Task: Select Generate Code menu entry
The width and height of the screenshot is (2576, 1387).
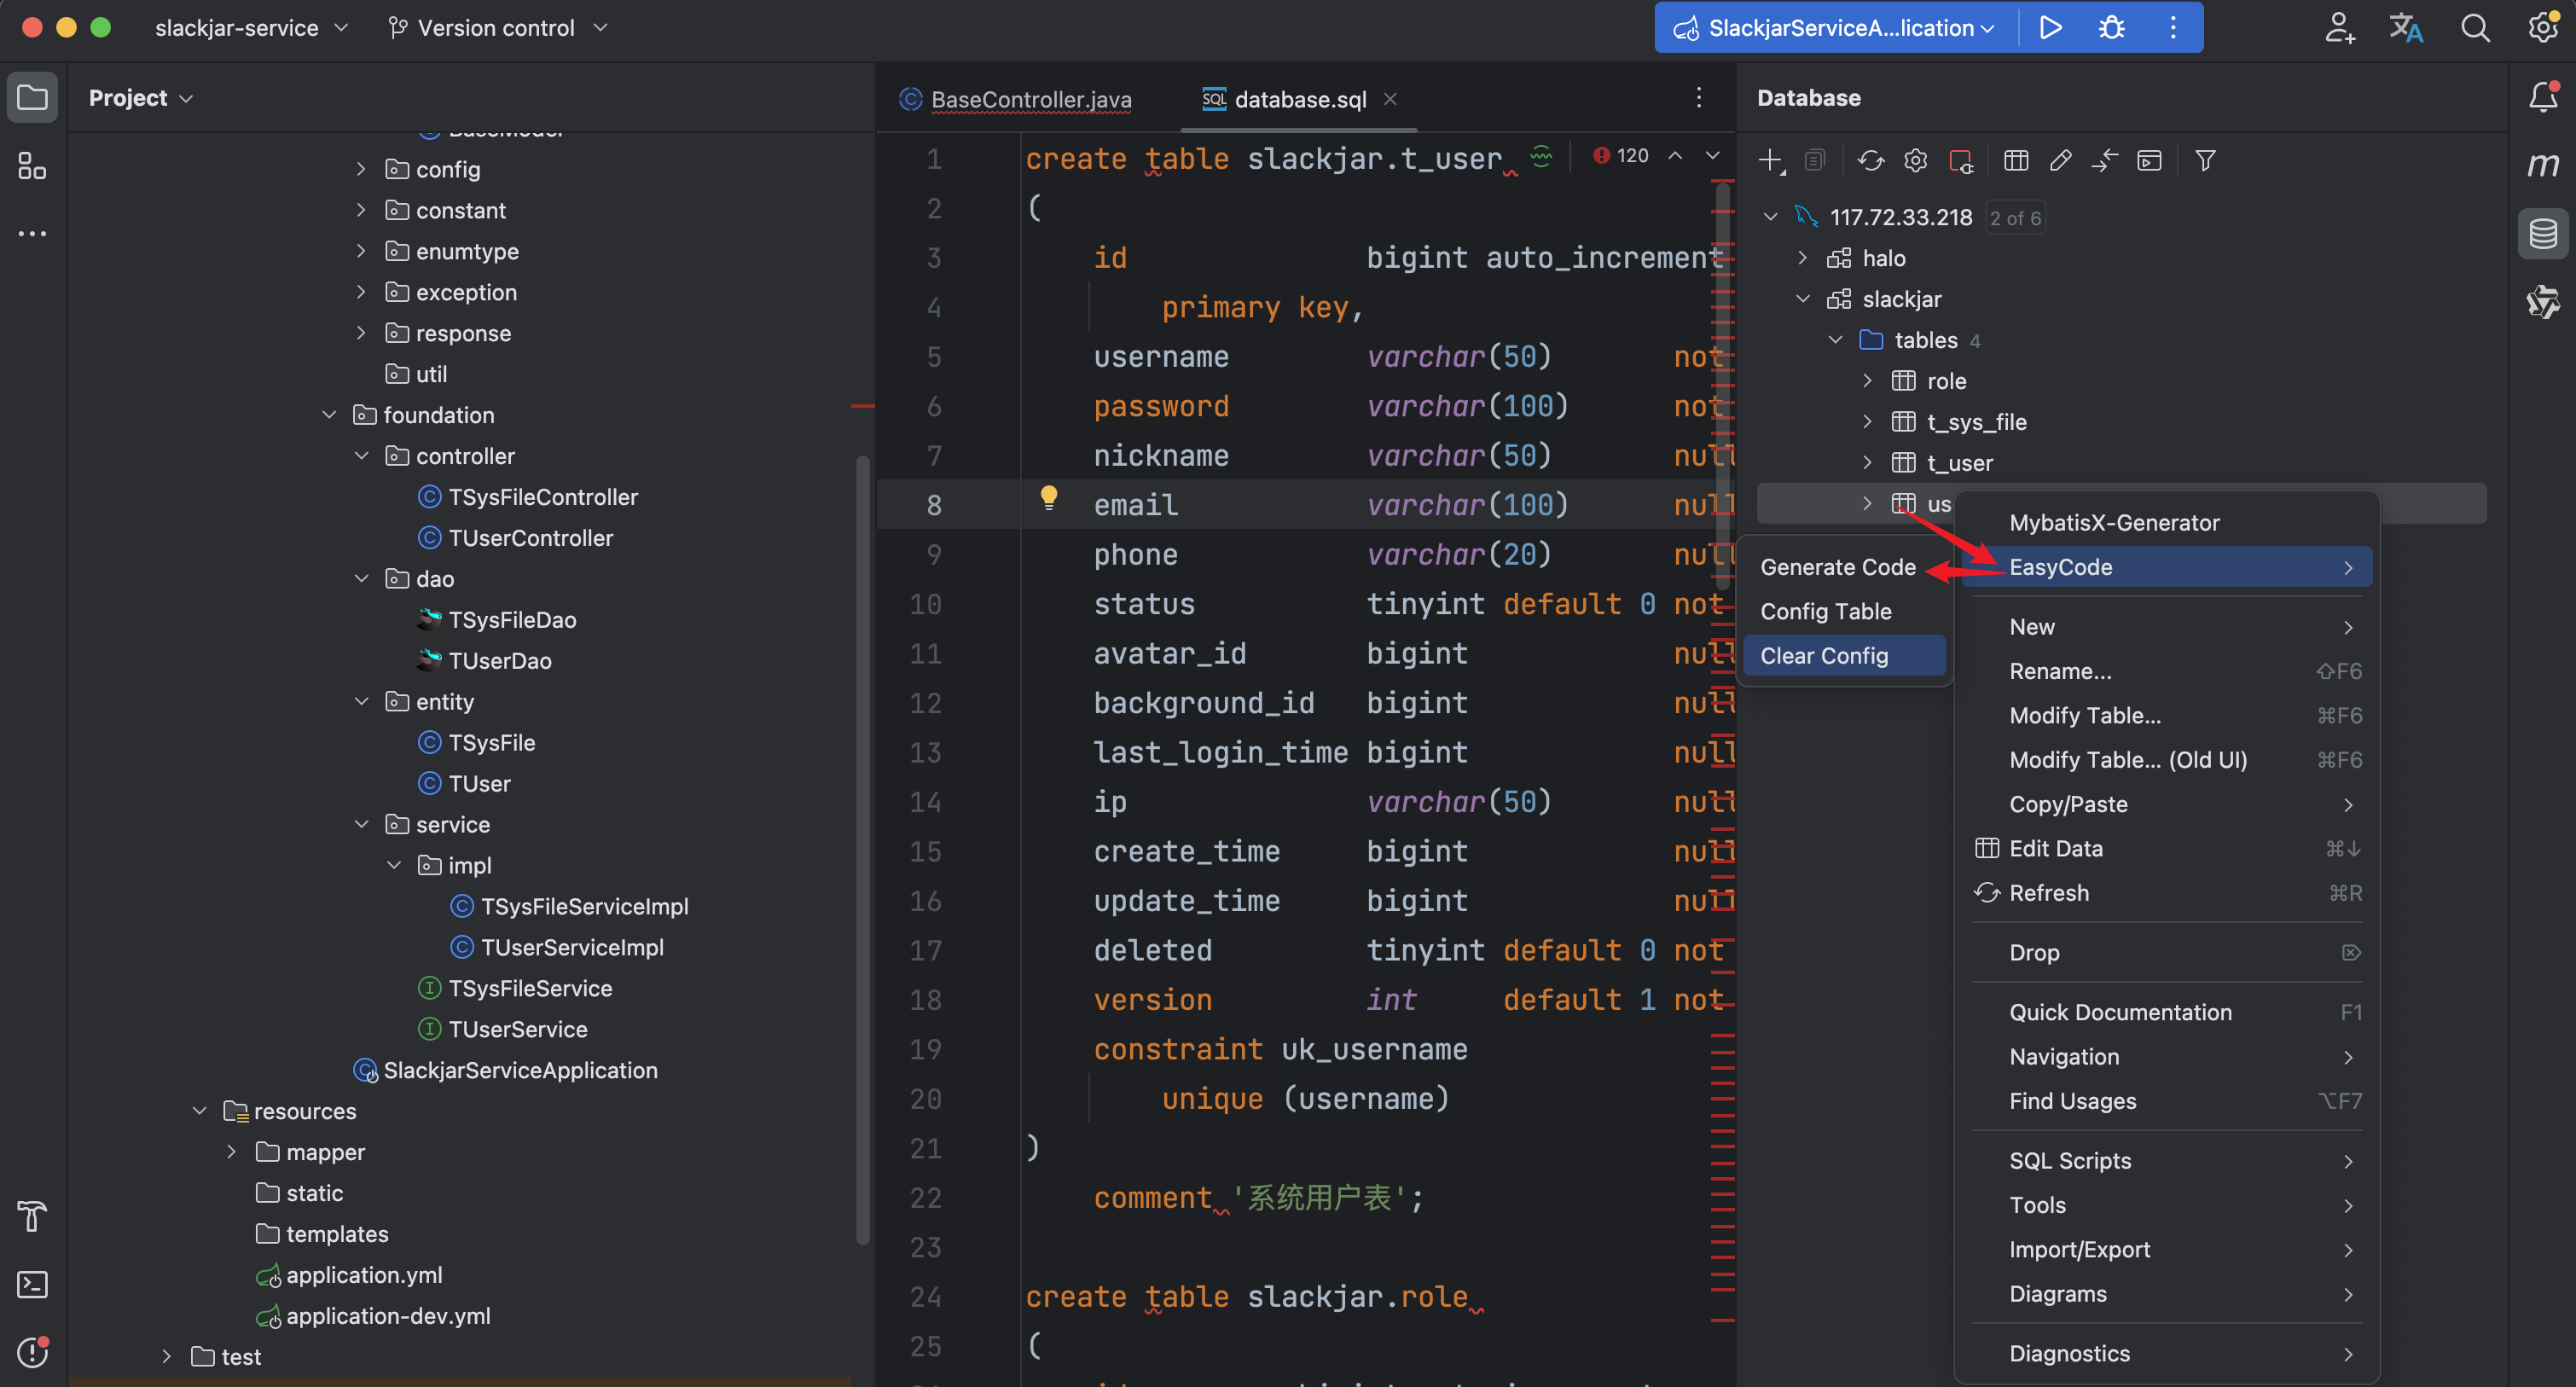Action: (1837, 567)
